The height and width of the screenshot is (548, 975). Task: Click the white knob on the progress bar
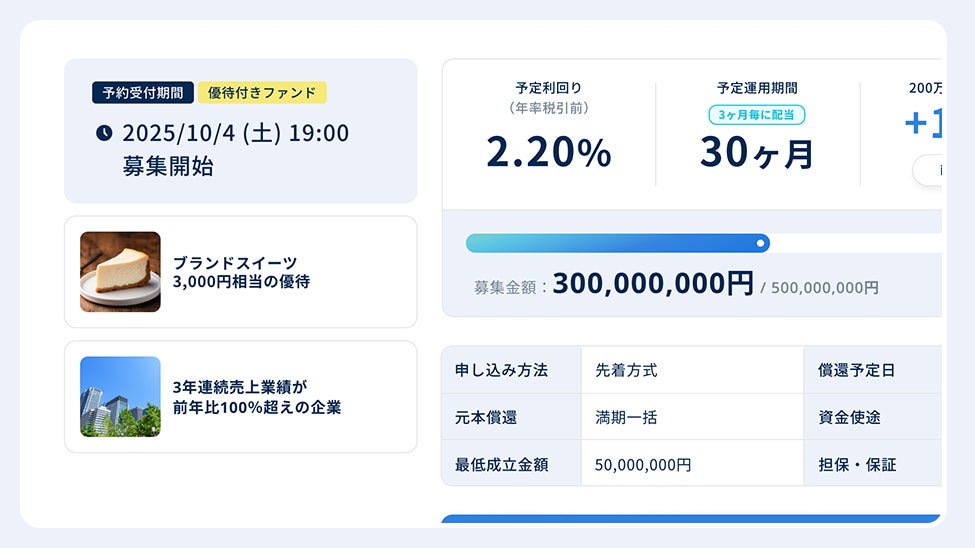click(x=762, y=243)
